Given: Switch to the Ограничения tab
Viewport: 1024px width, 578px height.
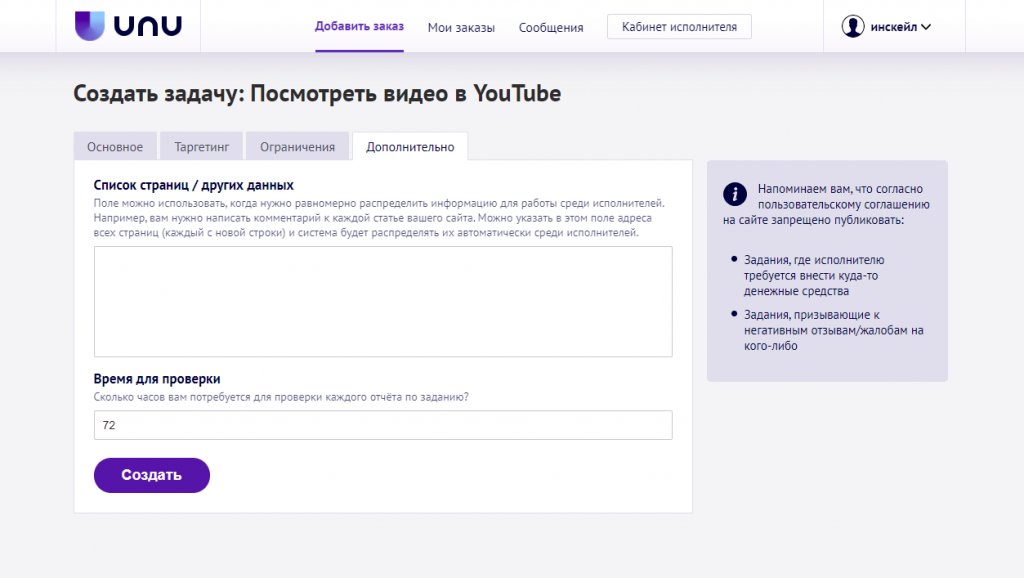Looking at the screenshot, I should [x=297, y=146].
